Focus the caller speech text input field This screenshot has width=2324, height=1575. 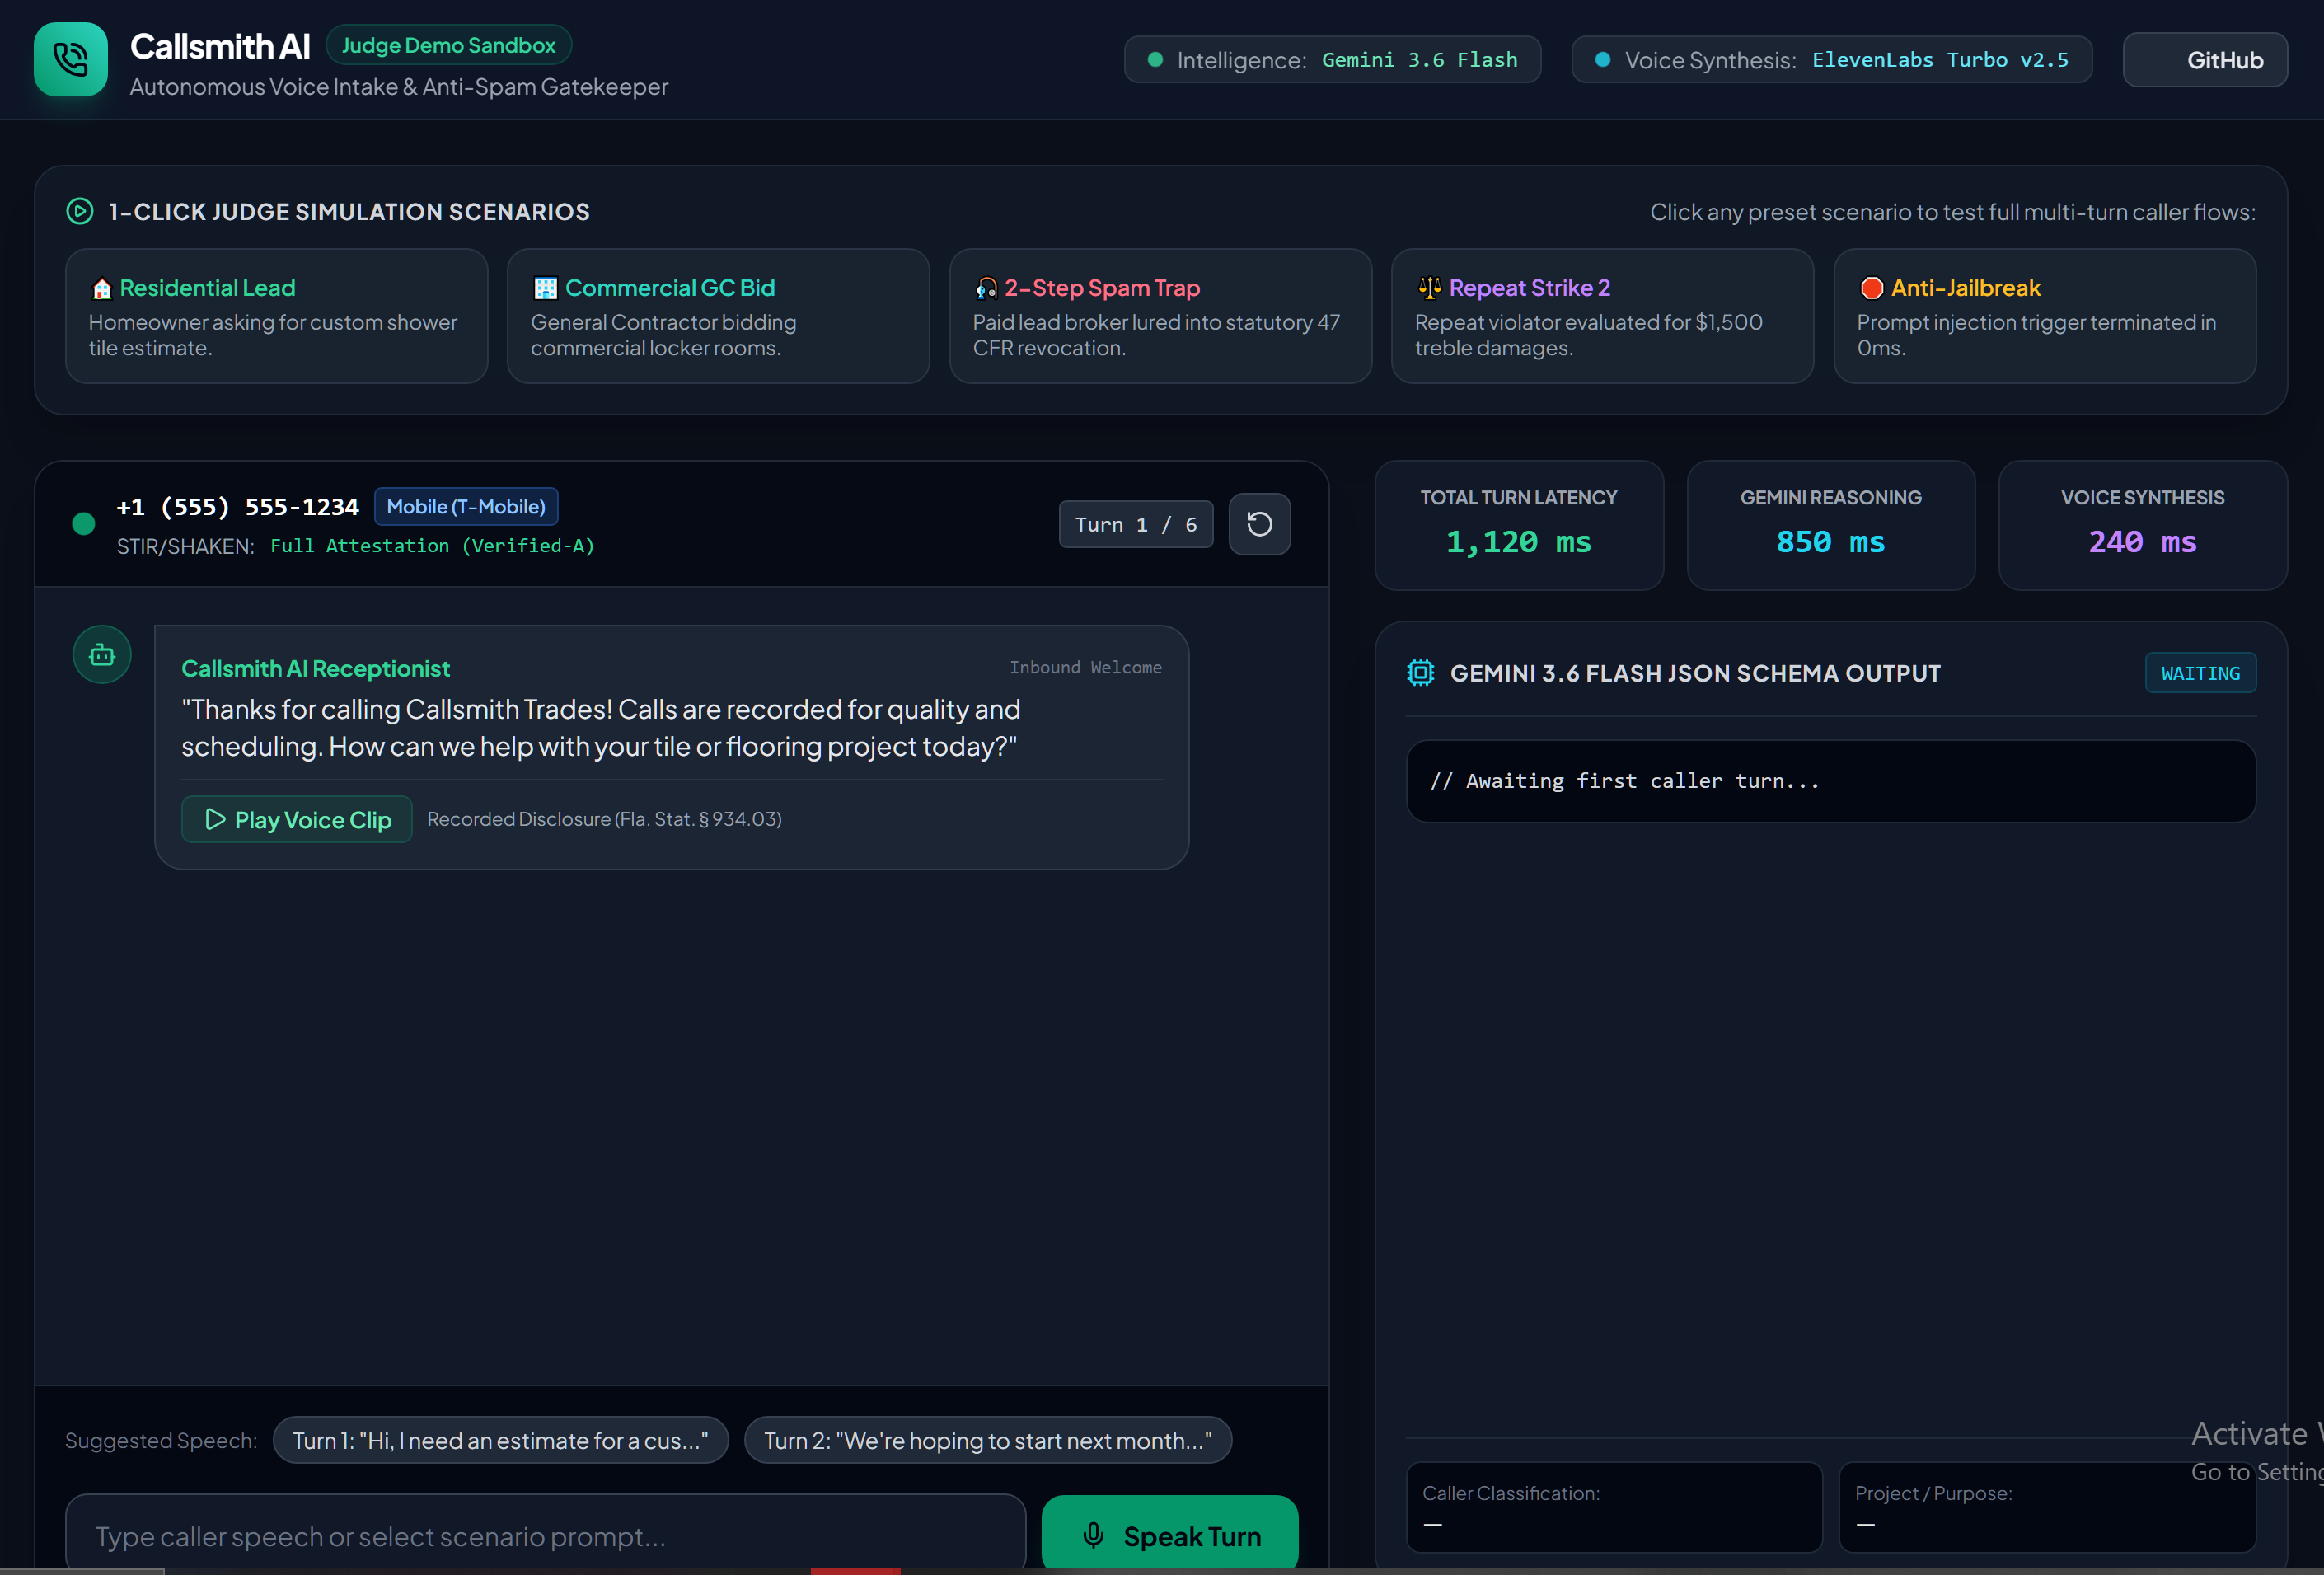pyautogui.click(x=546, y=1534)
